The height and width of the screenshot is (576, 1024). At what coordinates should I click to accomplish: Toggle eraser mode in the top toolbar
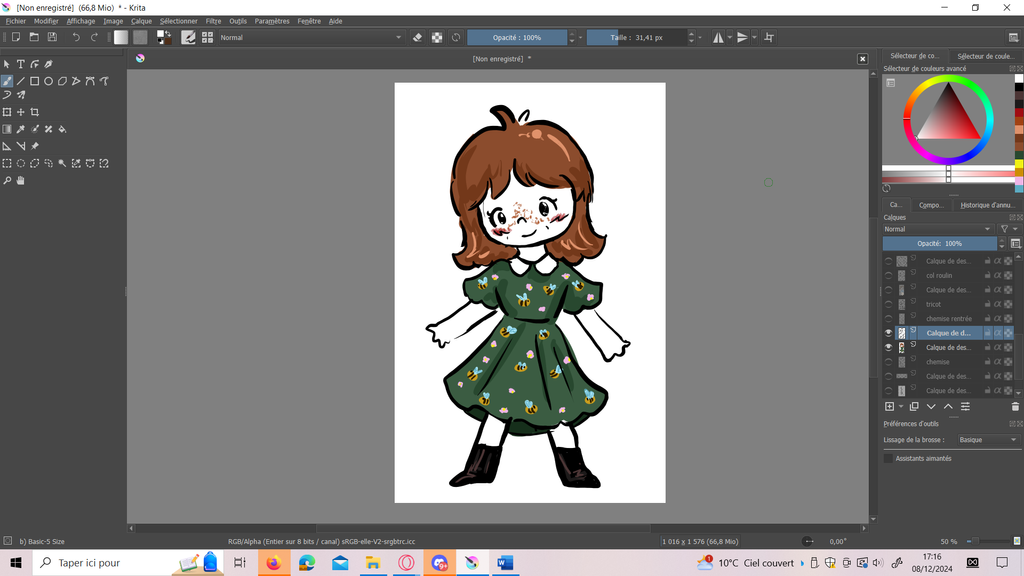tap(418, 37)
